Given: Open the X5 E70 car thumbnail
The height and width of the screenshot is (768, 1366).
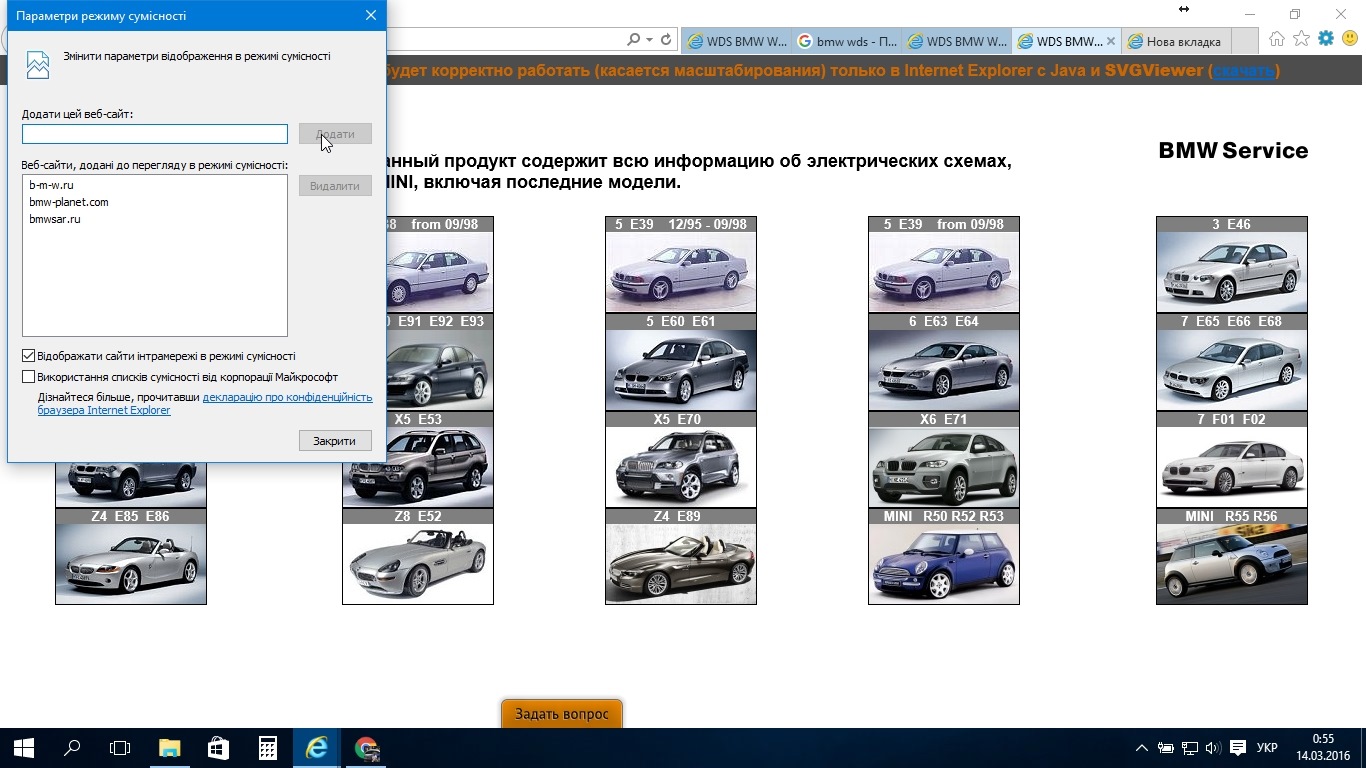Looking at the screenshot, I should click(x=681, y=459).
